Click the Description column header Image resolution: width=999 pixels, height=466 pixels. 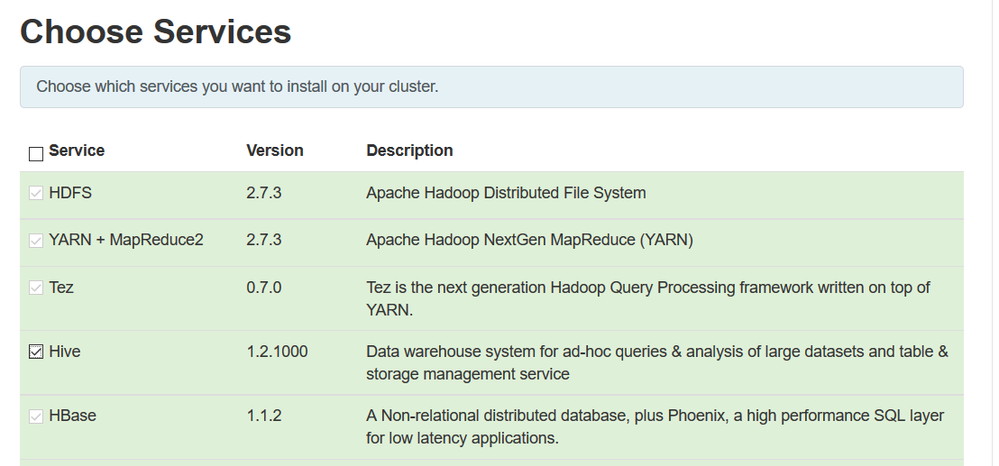409,151
